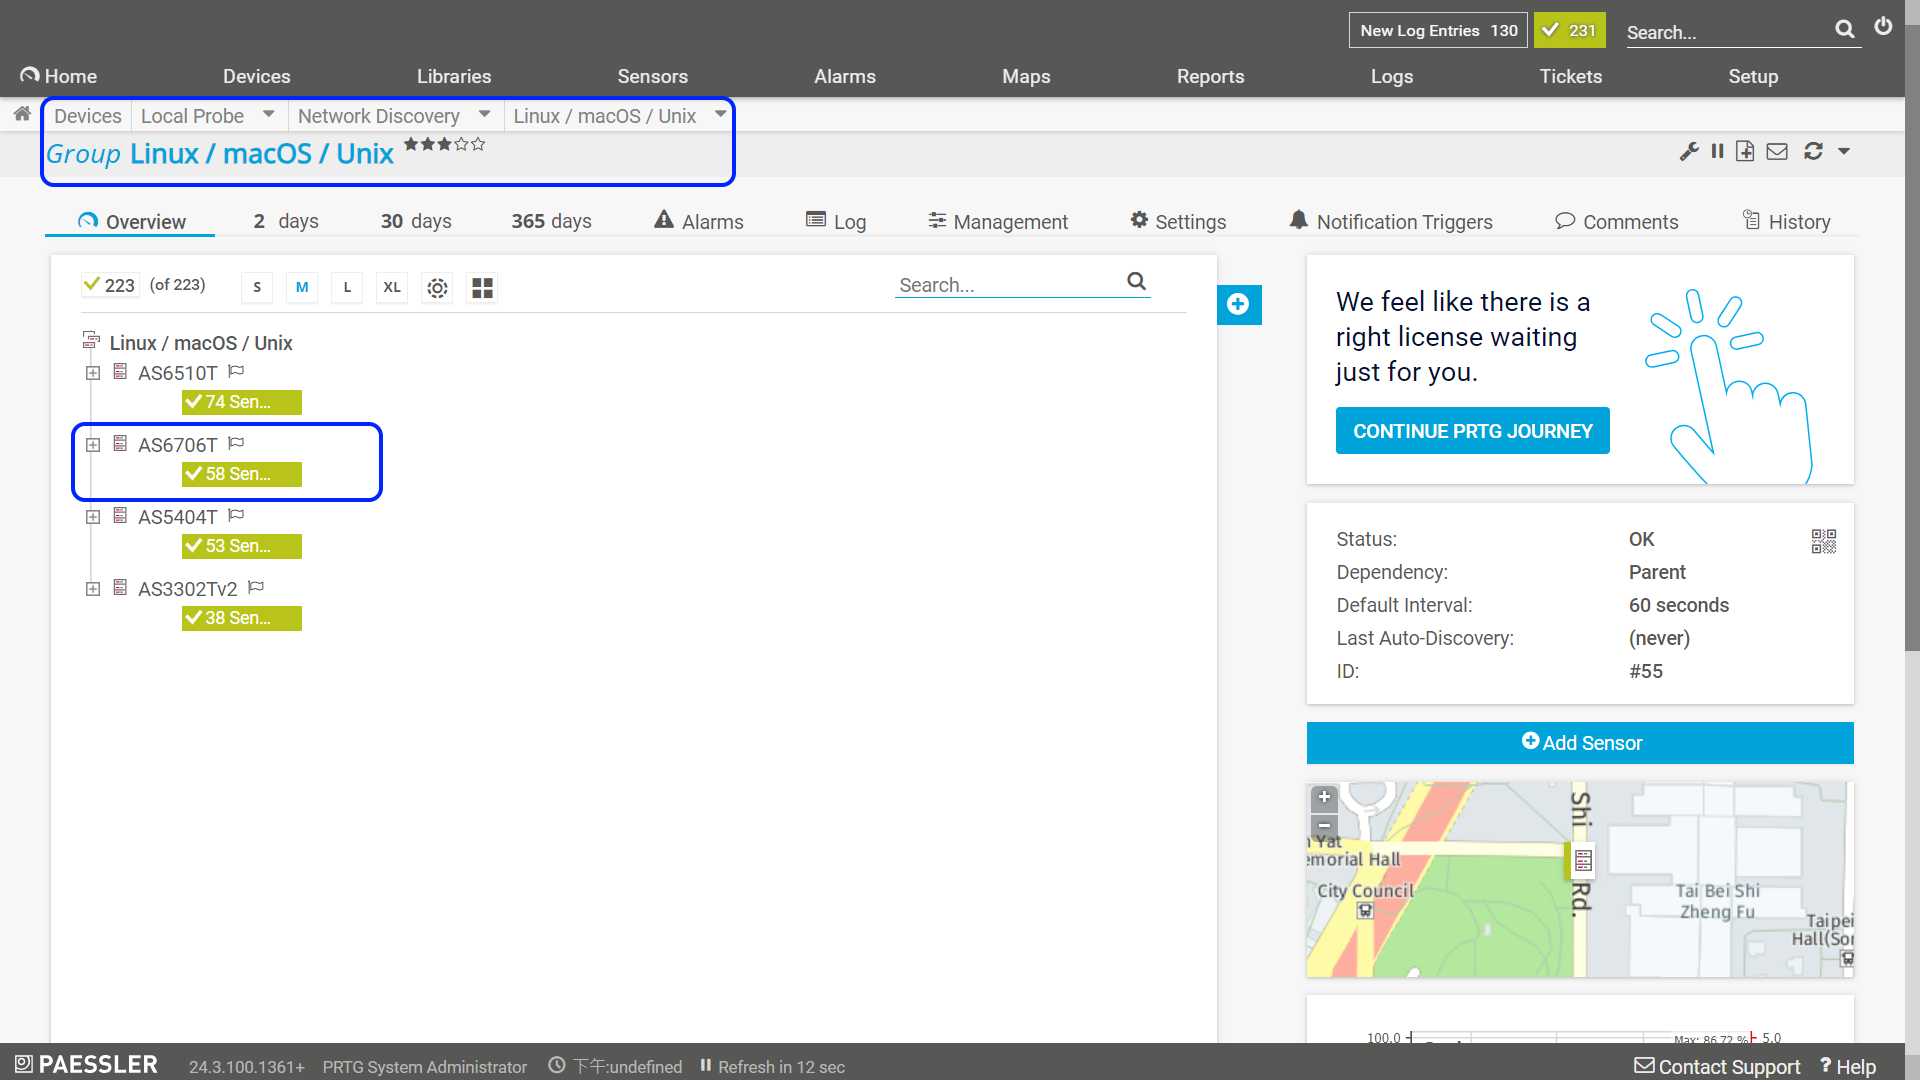The image size is (1920, 1080).
Task: Click the device tree search magnifier
Action: coord(1137,282)
